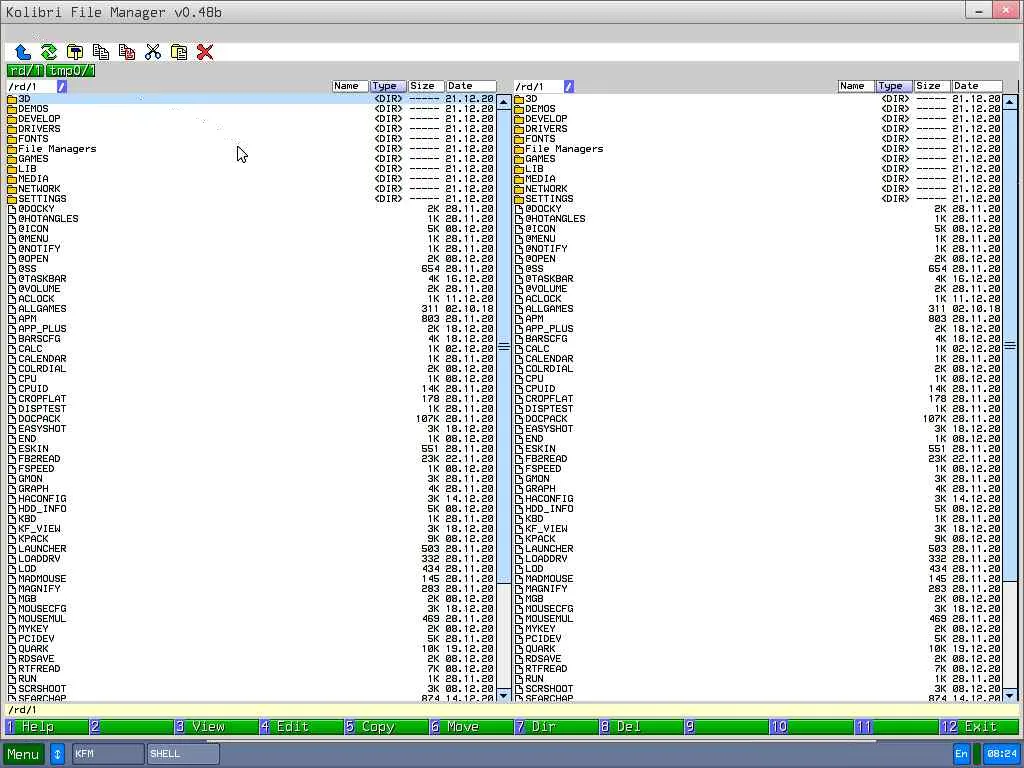This screenshot has width=1024, height=768.
Task: Click the 08:24 clock in taskbar
Action: click(x=1001, y=754)
